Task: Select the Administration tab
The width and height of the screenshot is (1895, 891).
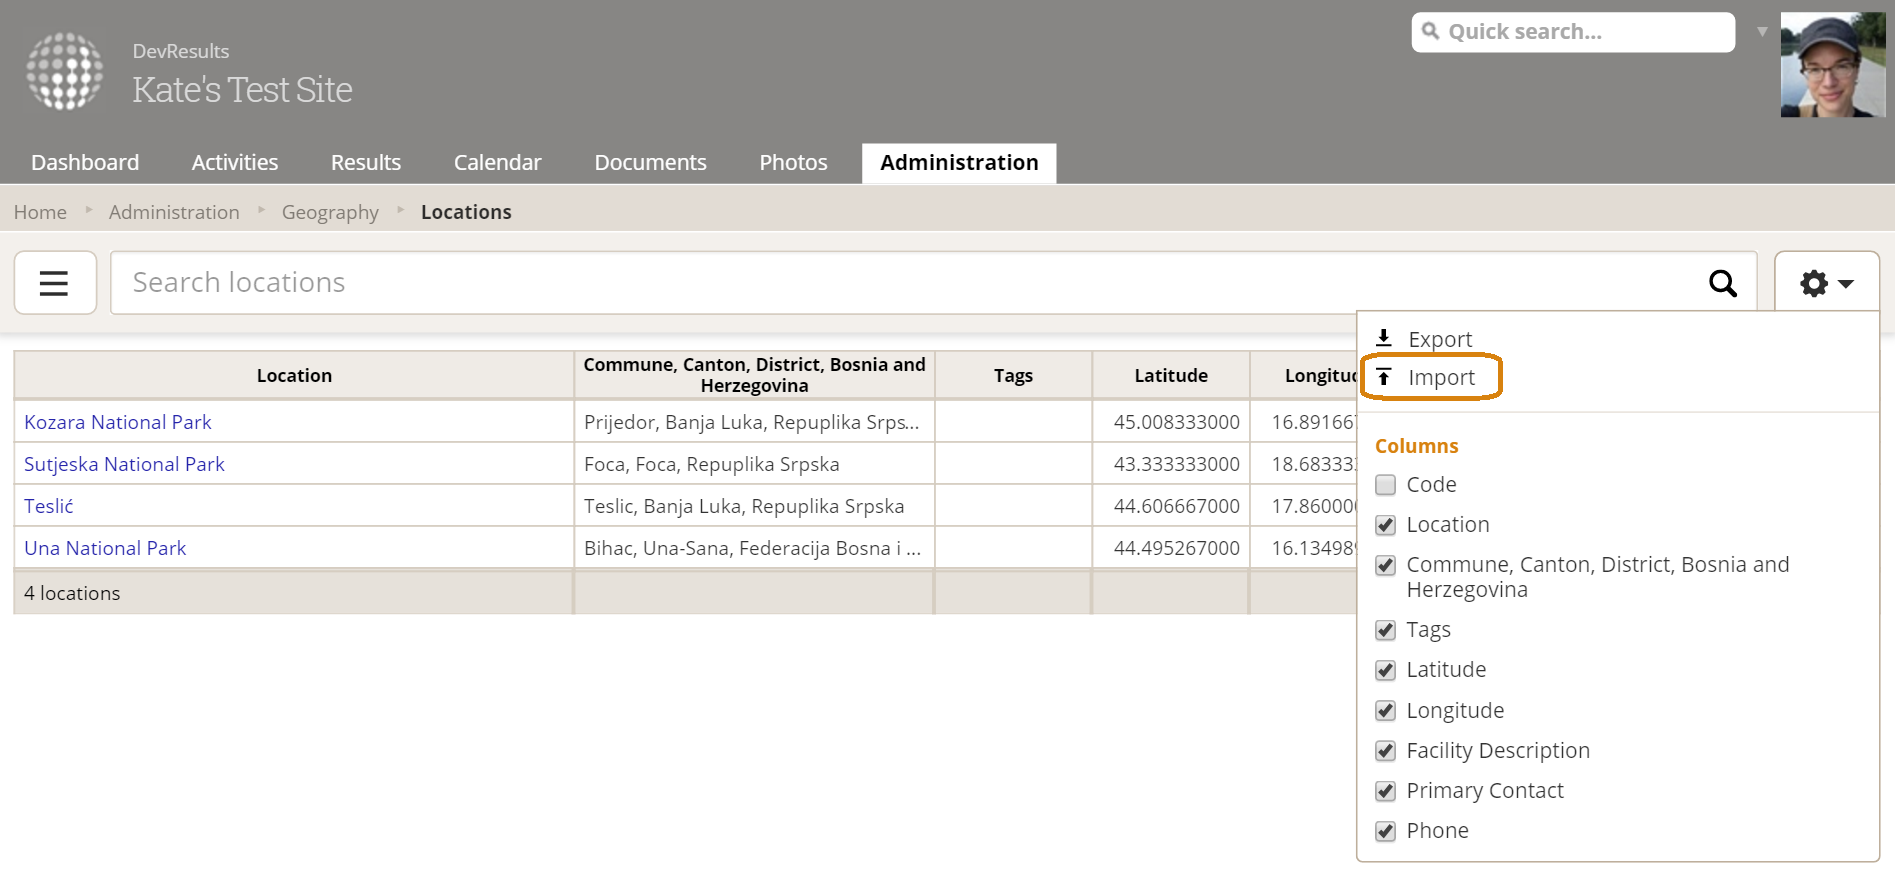Action: pos(959,163)
